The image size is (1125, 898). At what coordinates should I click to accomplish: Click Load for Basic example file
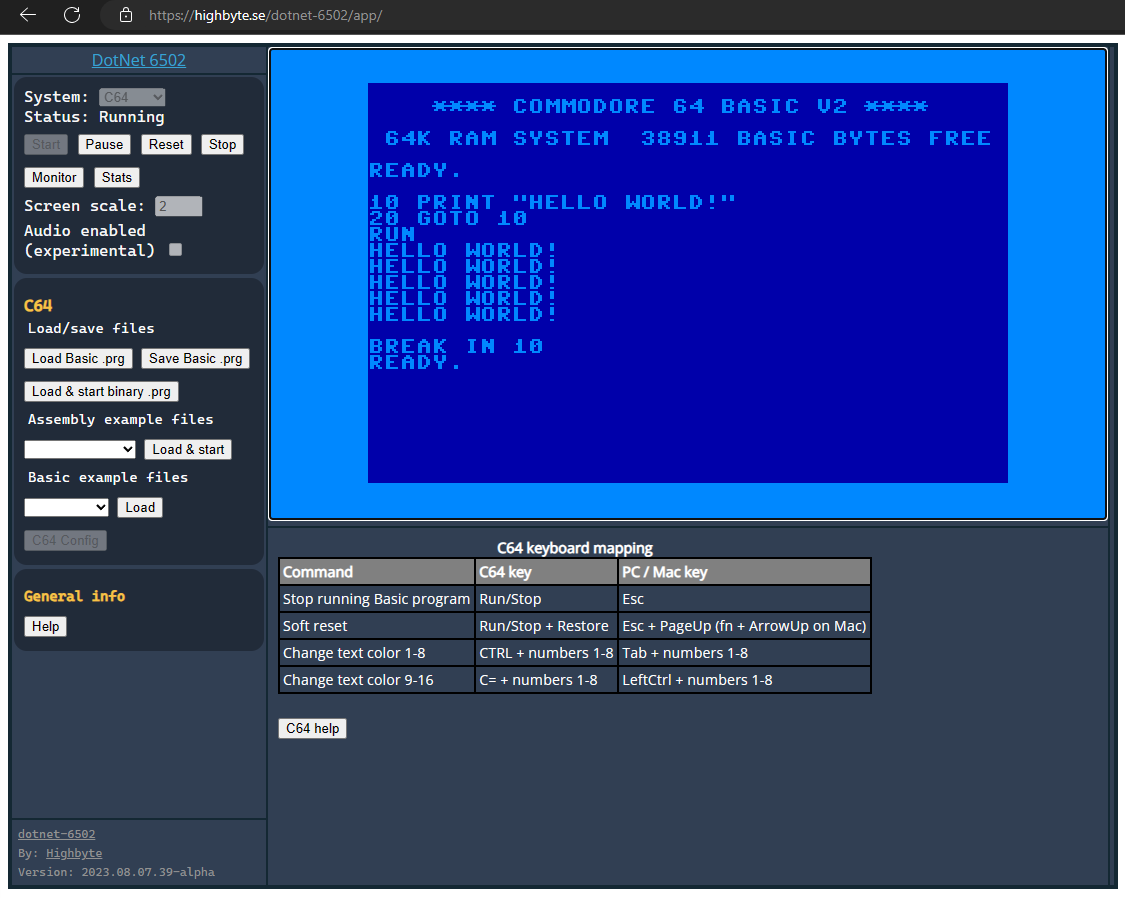coord(140,508)
